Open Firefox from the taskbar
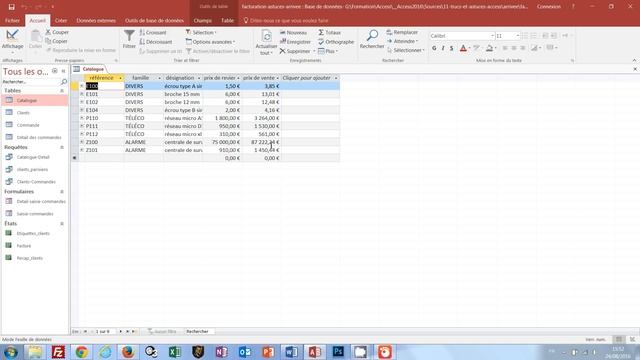 pyautogui.click(x=128, y=352)
